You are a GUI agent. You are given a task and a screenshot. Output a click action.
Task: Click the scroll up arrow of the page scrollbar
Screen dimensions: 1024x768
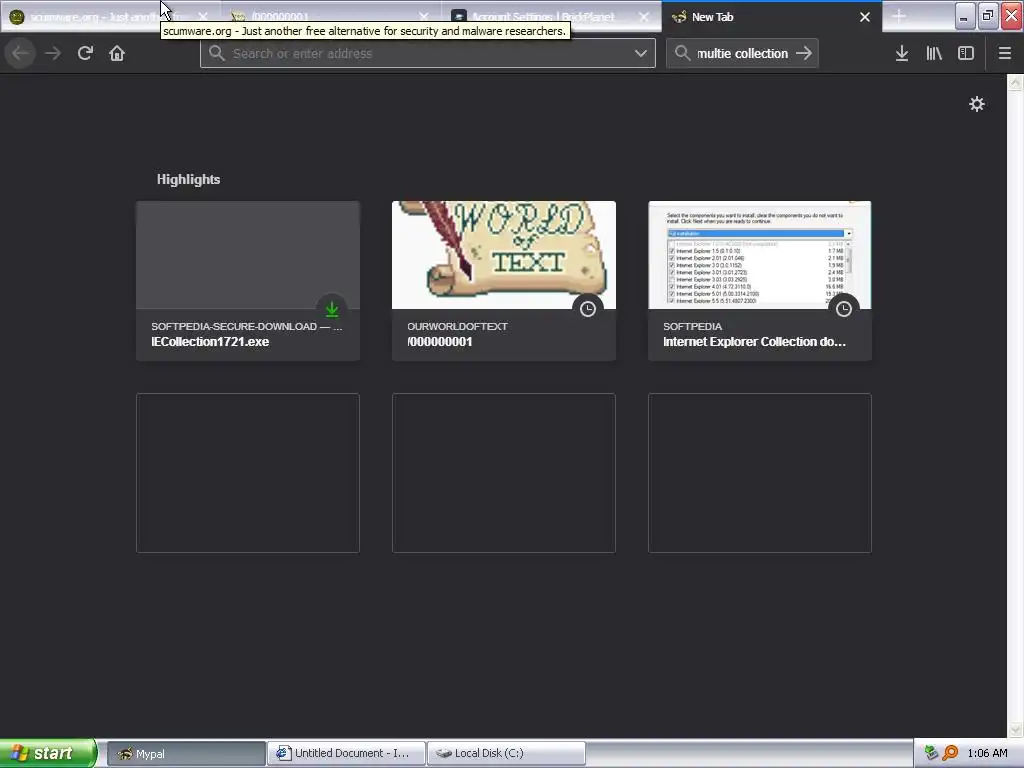point(1015,82)
